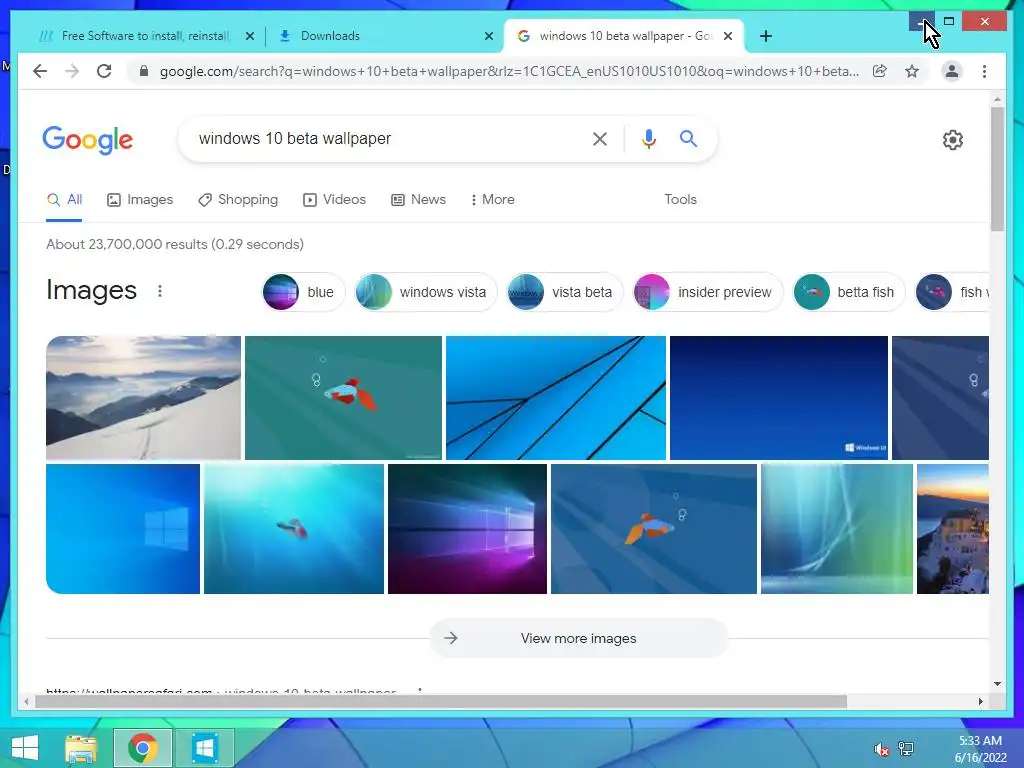The image size is (1024, 768).
Task: Expand the More search categories
Action: [492, 200]
